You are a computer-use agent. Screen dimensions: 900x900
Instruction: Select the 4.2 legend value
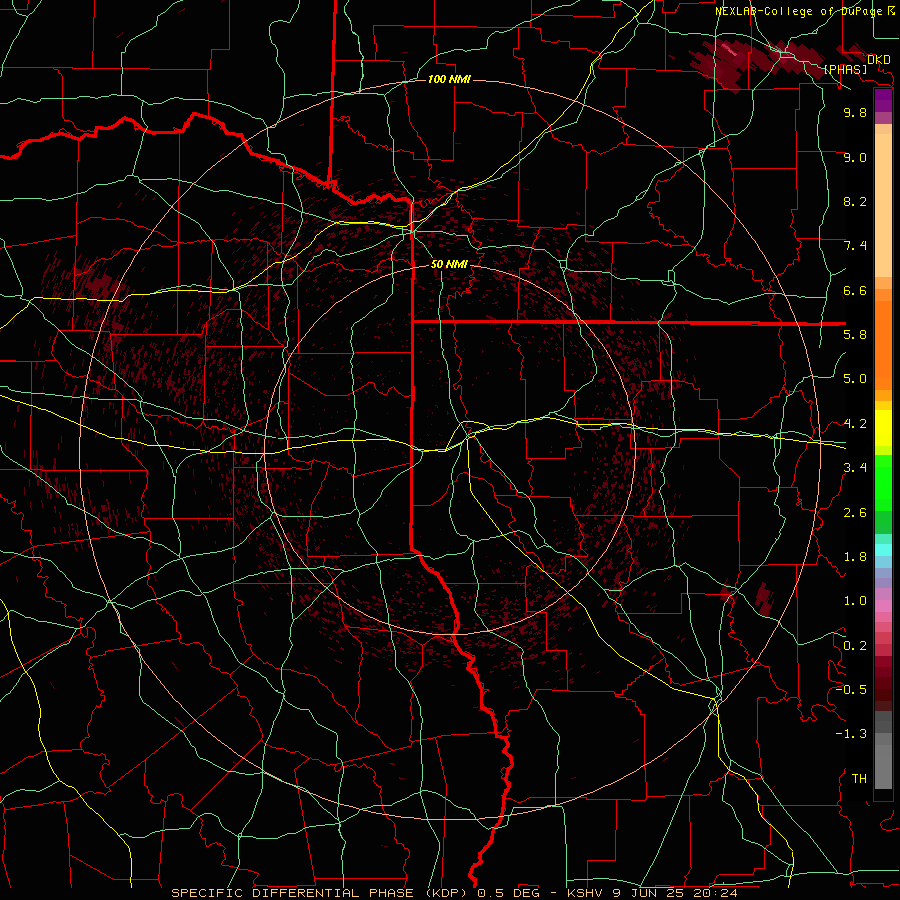point(855,424)
